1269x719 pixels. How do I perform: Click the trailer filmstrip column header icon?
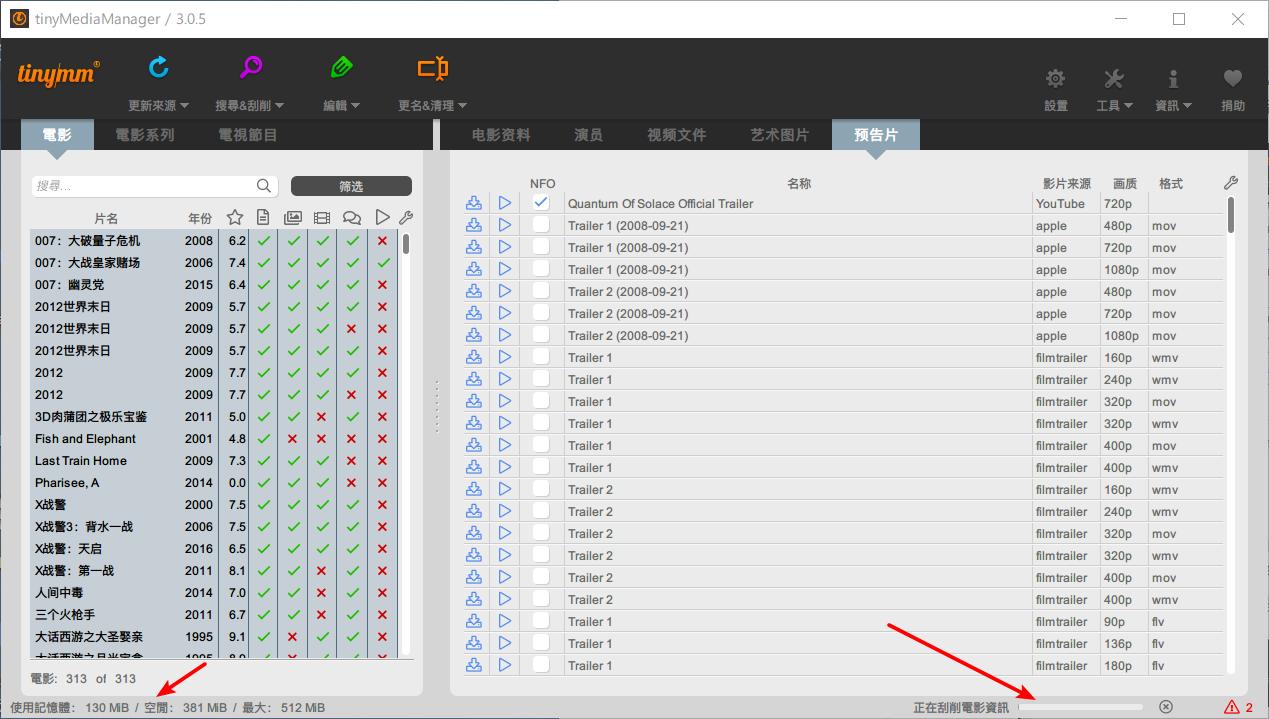322,217
